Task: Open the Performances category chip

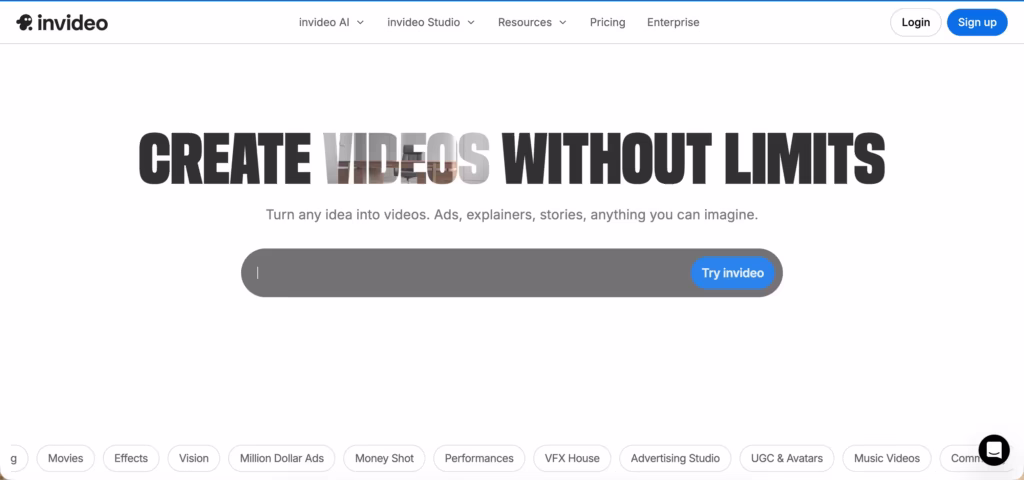Action: [479, 458]
